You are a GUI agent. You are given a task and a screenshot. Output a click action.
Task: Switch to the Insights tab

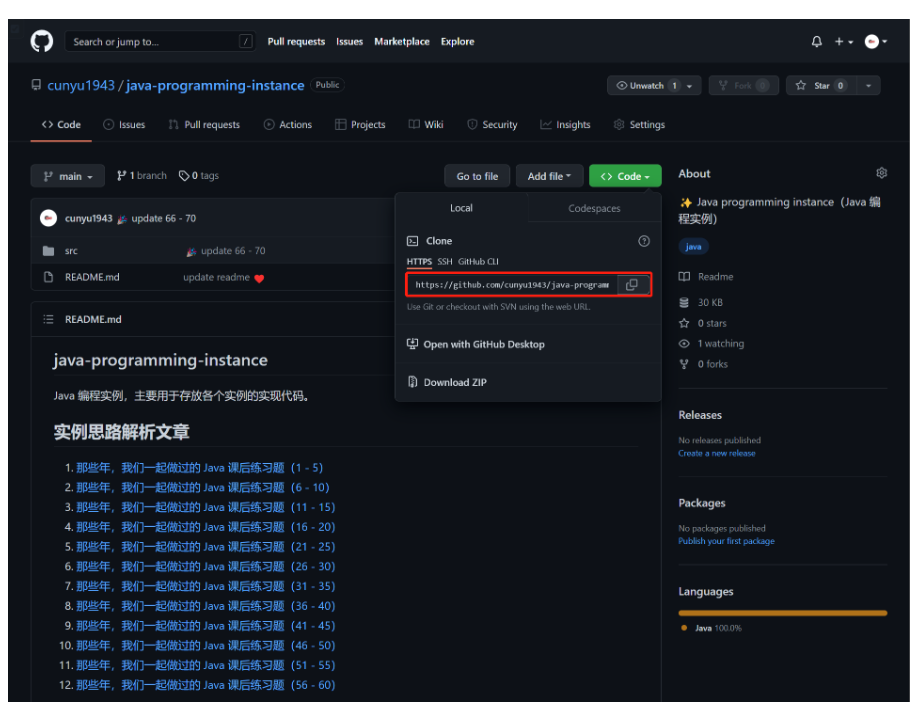pyautogui.click(x=565, y=124)
